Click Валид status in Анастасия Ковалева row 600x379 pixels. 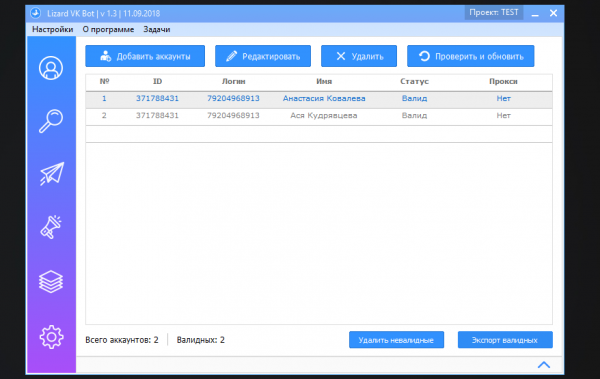coord(414,98)
